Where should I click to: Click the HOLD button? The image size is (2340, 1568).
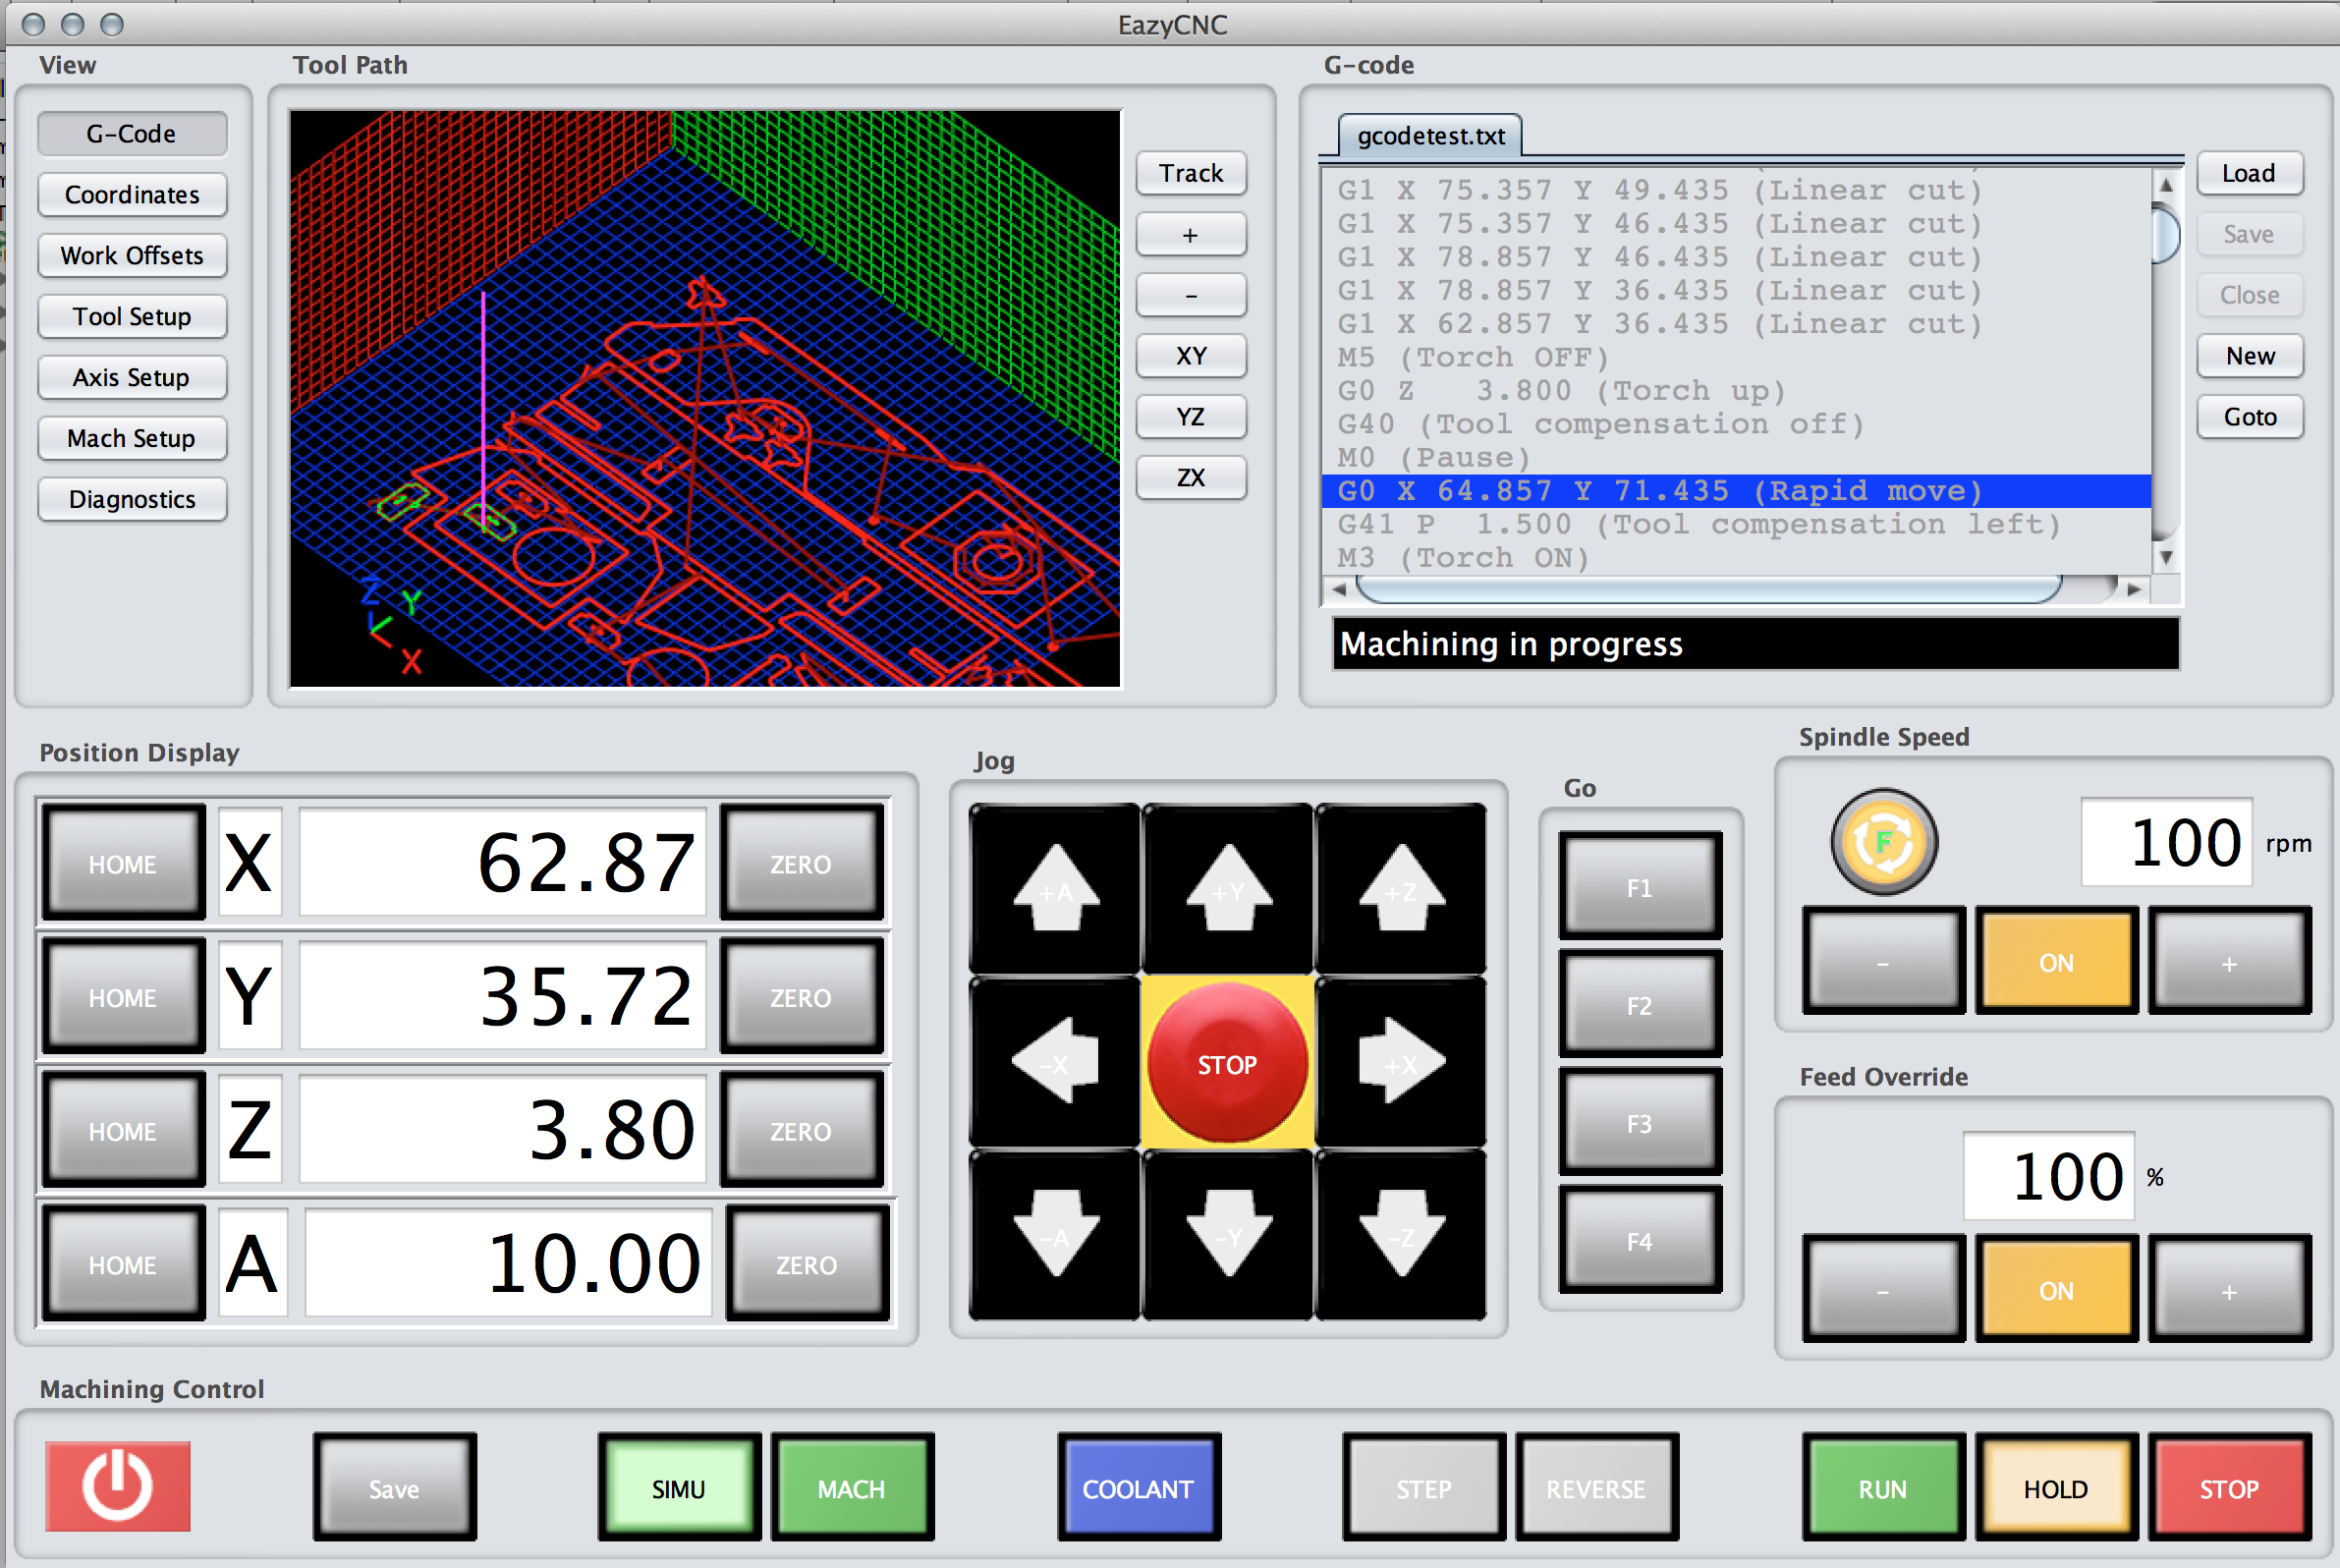[2056, 1488]
